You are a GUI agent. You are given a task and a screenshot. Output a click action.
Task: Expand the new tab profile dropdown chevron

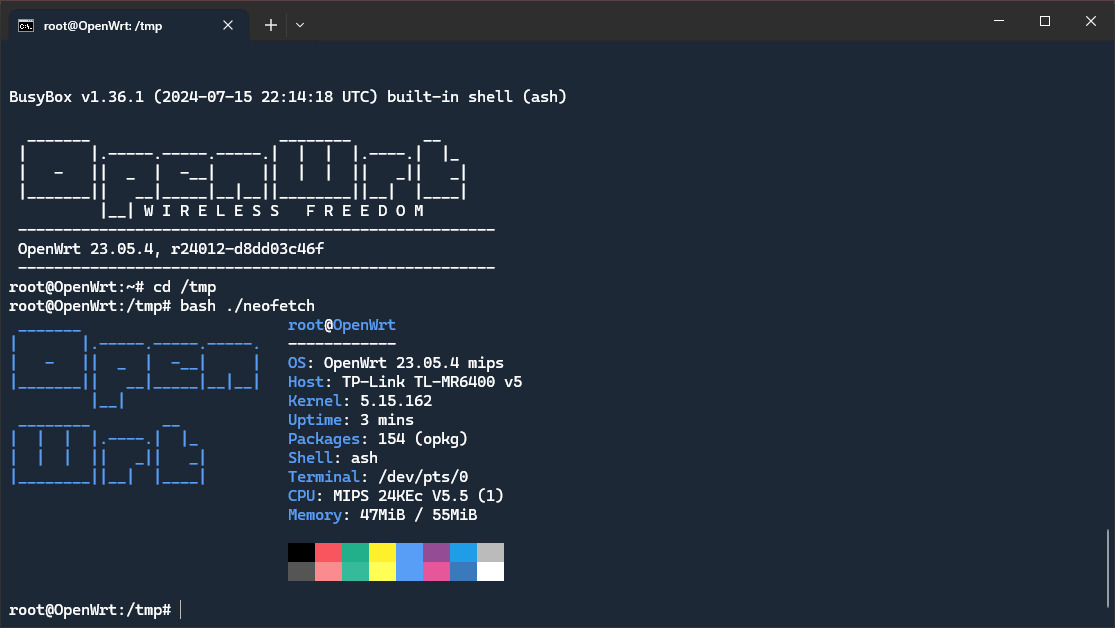point(300,25)
